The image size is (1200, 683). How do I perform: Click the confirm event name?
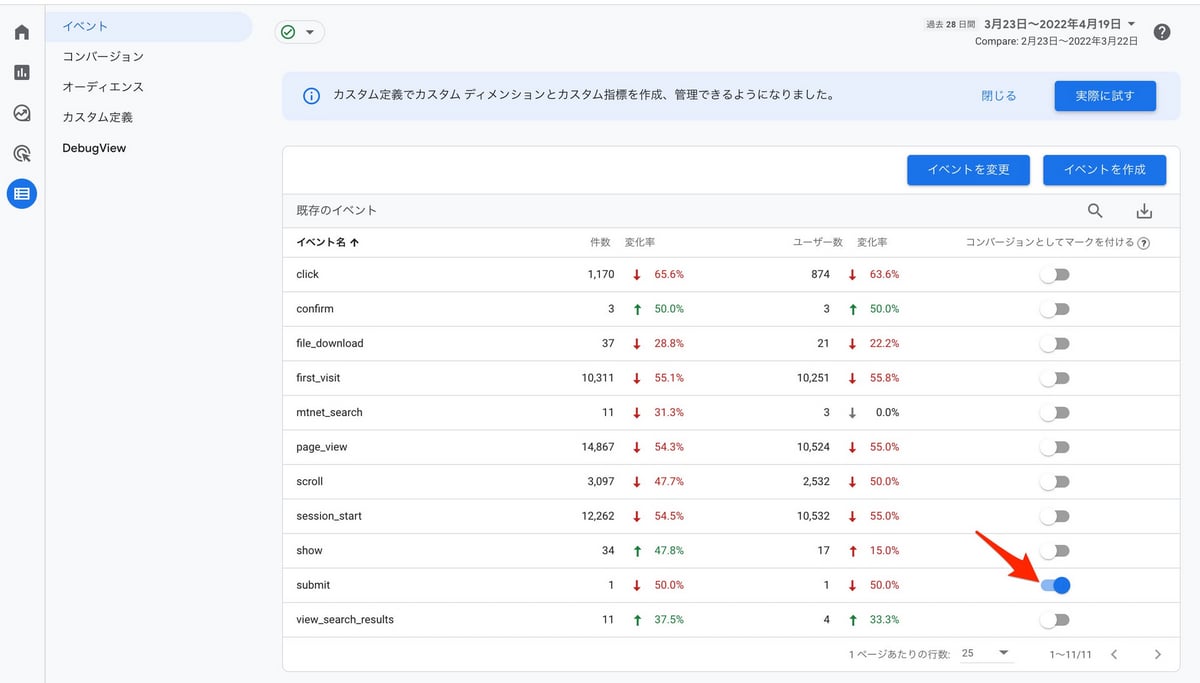point(315,309)
